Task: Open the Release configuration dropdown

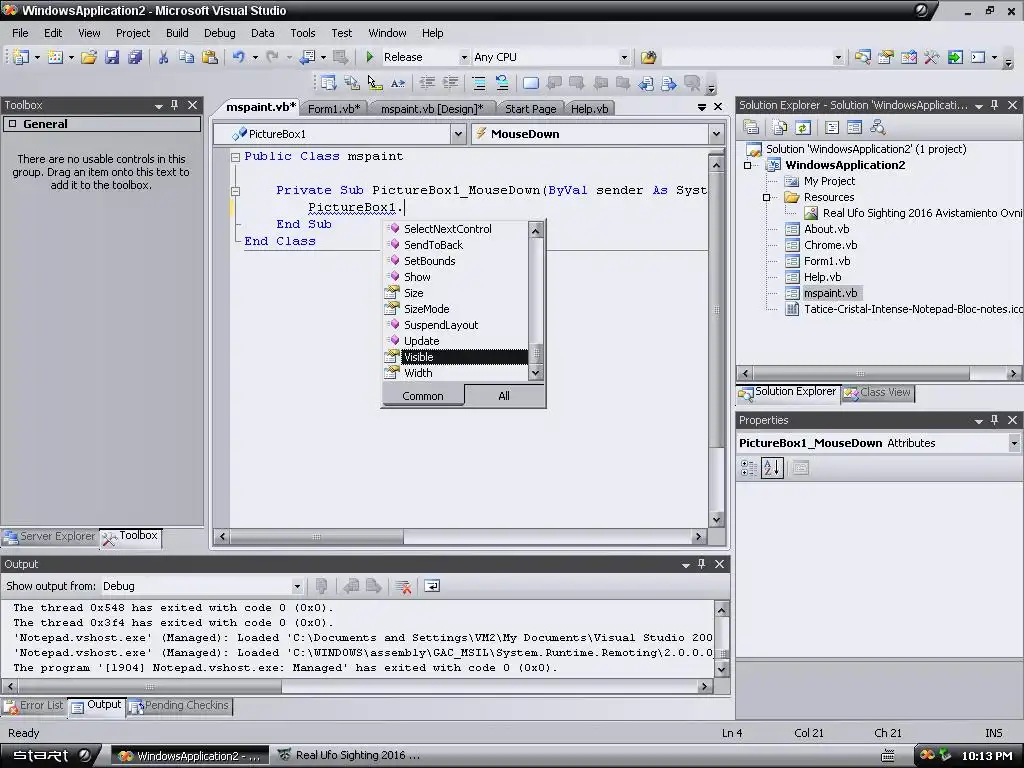Action: (464, 57)
